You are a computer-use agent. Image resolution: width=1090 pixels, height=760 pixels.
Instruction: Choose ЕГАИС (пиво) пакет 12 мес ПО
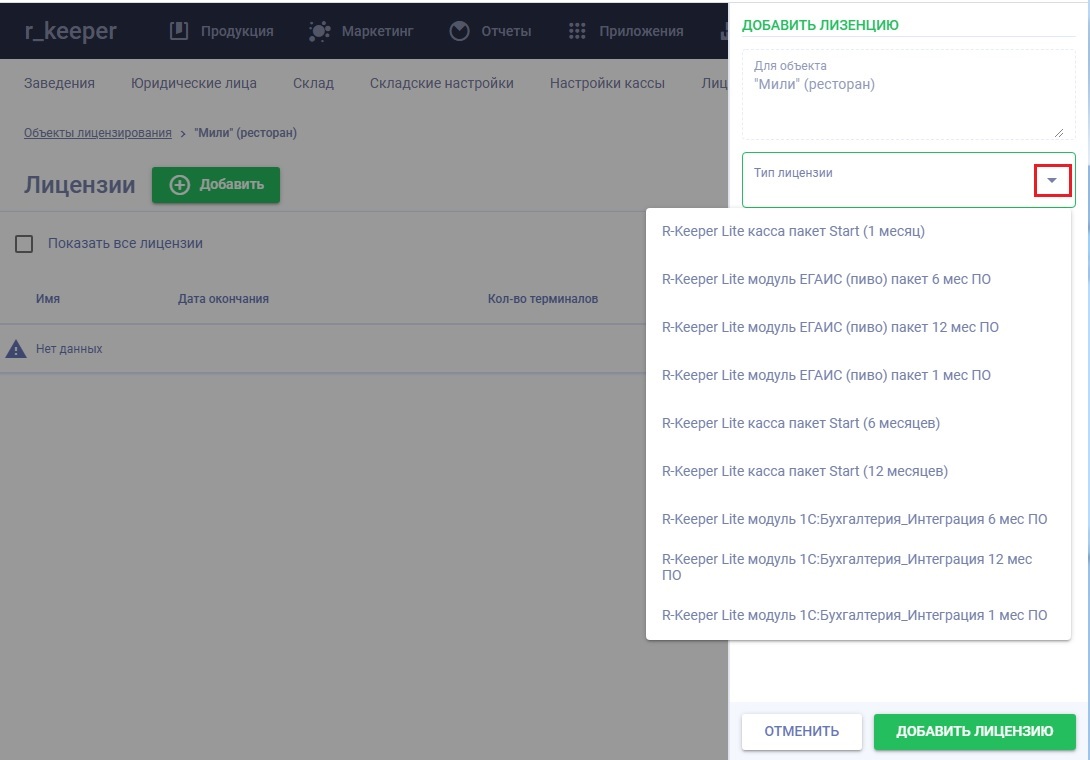click(x=858, y=328)
